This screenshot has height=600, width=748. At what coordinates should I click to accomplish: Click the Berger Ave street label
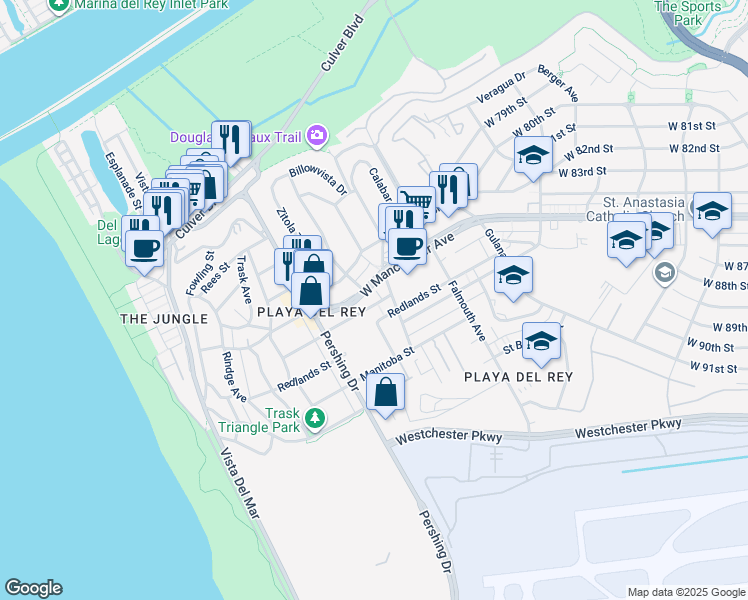[558, 83]
